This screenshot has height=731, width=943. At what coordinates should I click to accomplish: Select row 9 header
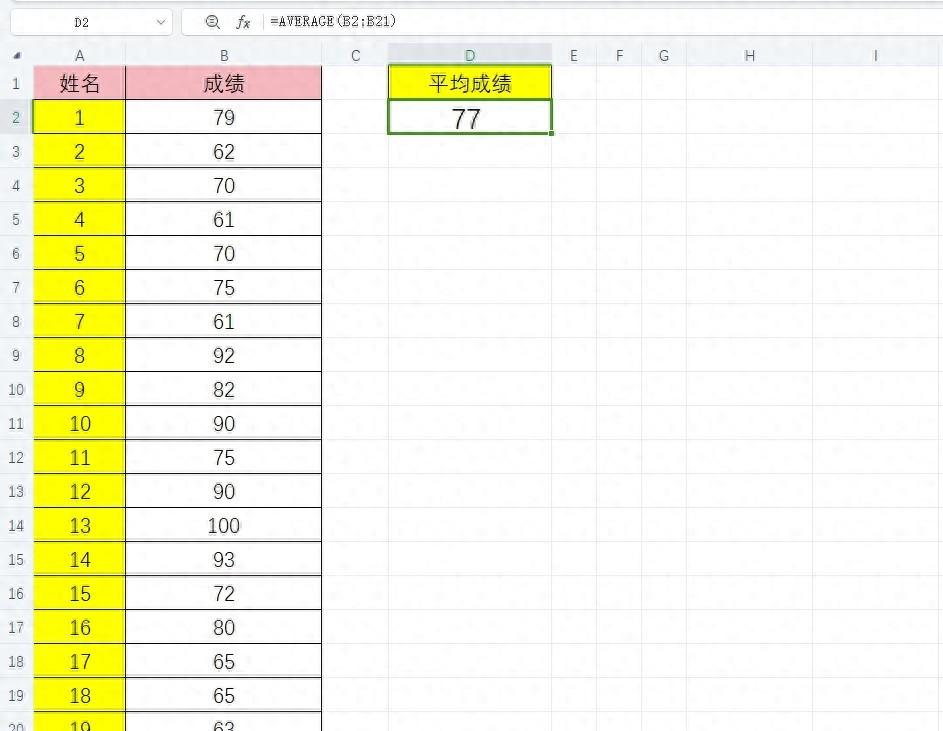click(x=16, y=355)
